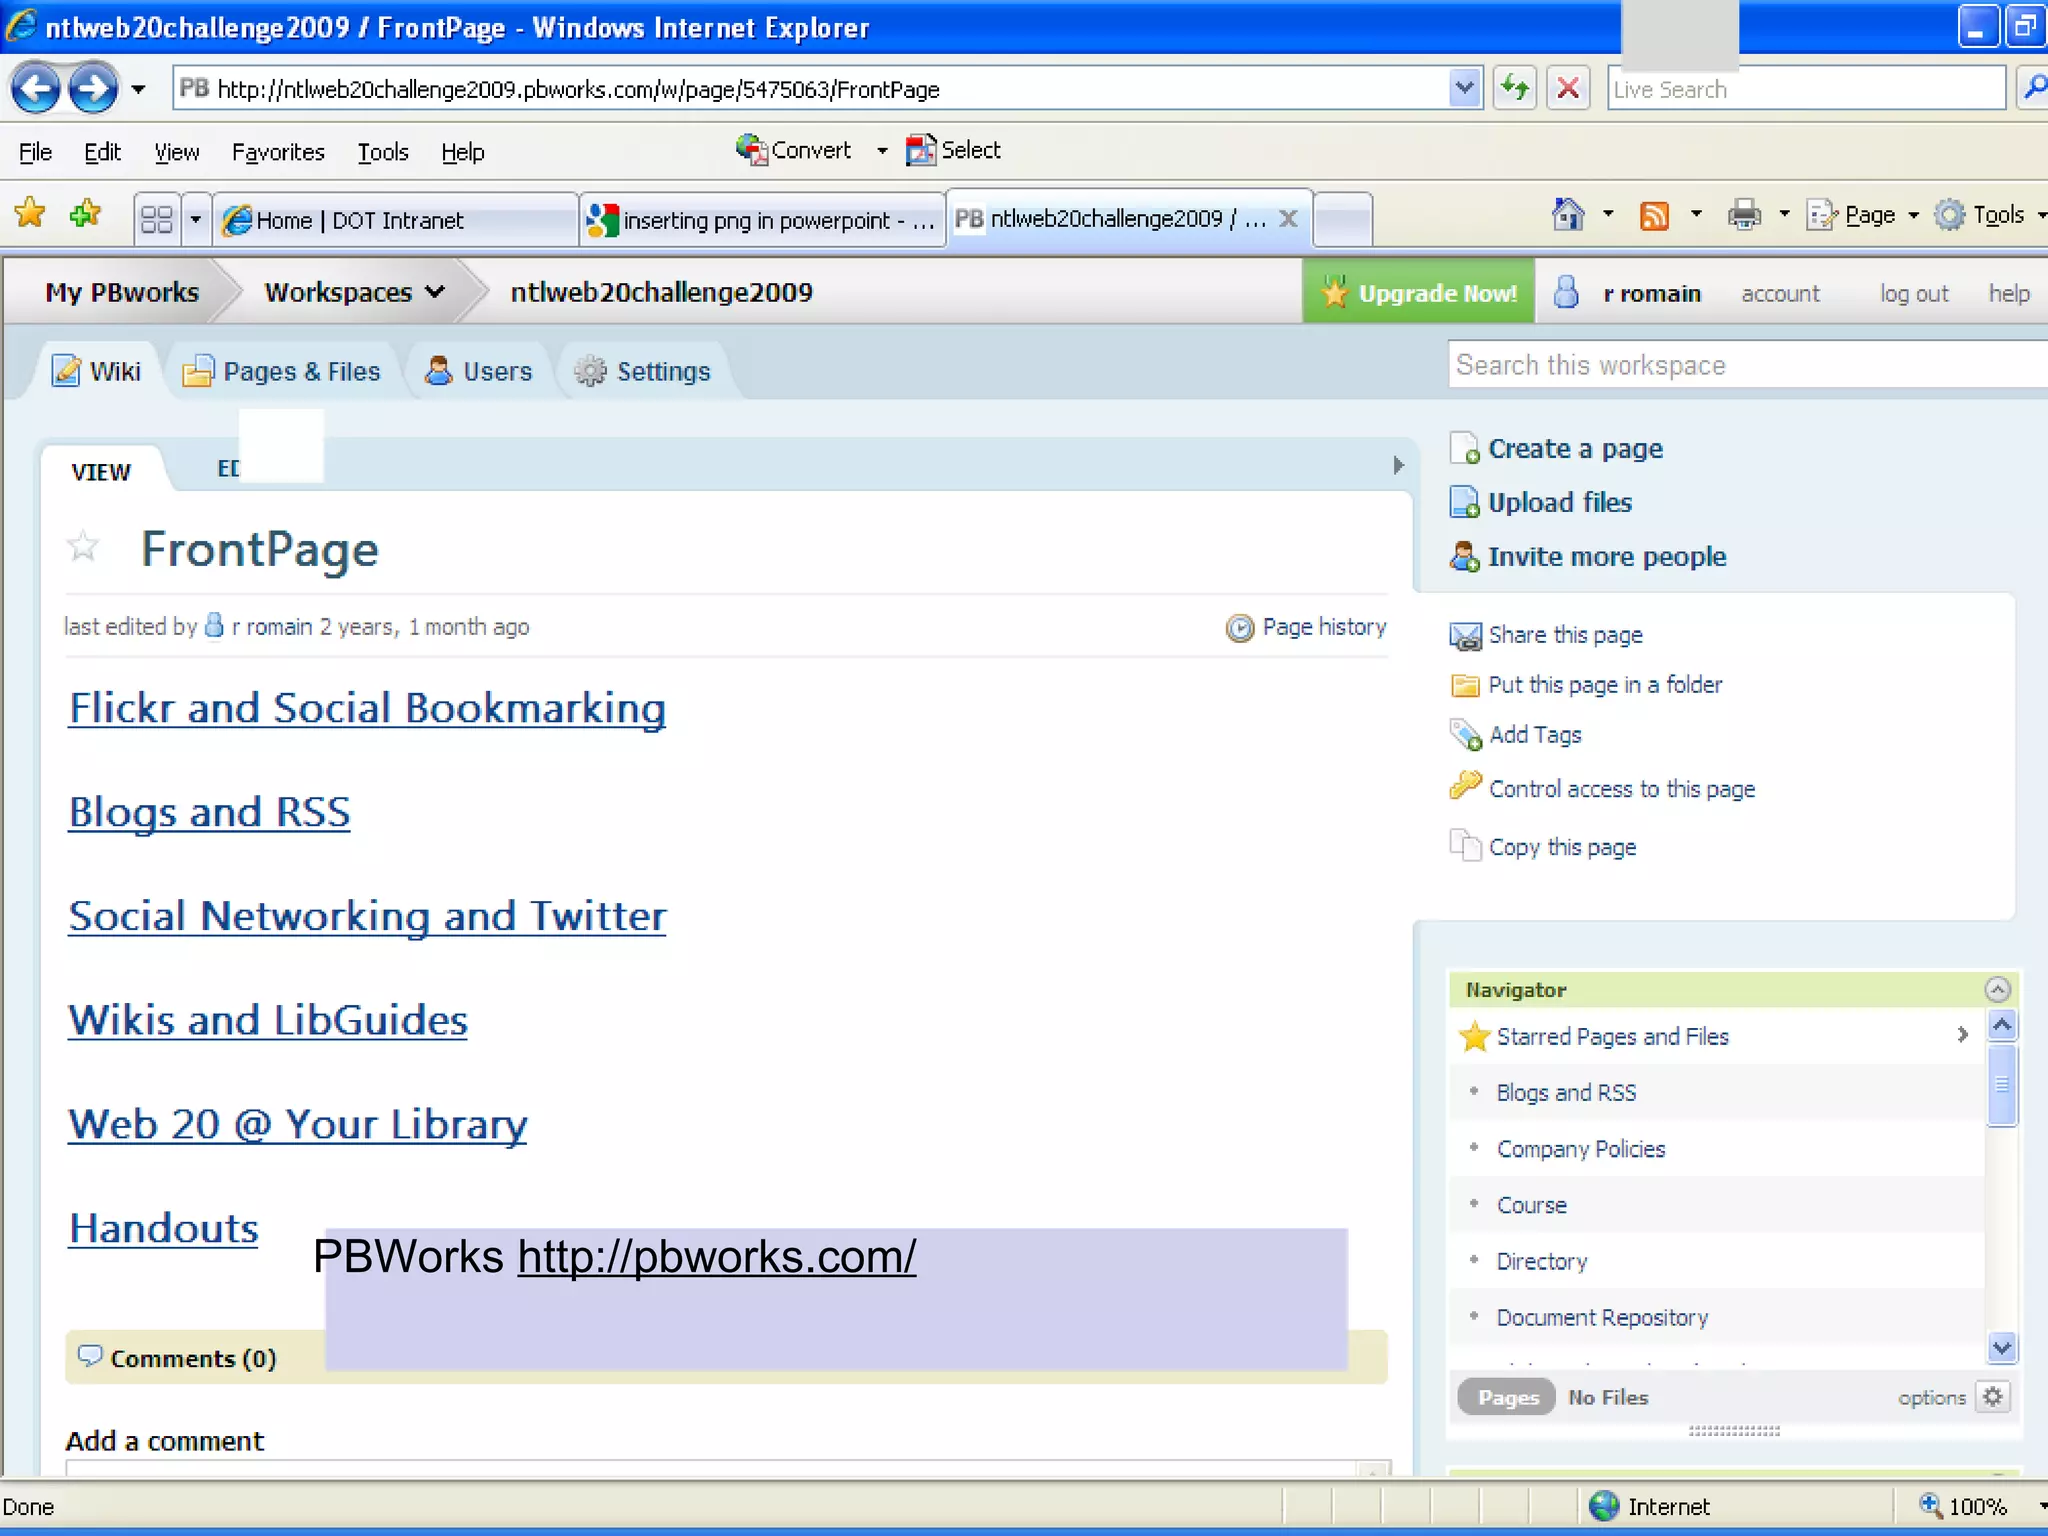
Task: Open the Favorites menu
Action: [x=278, y=152]
